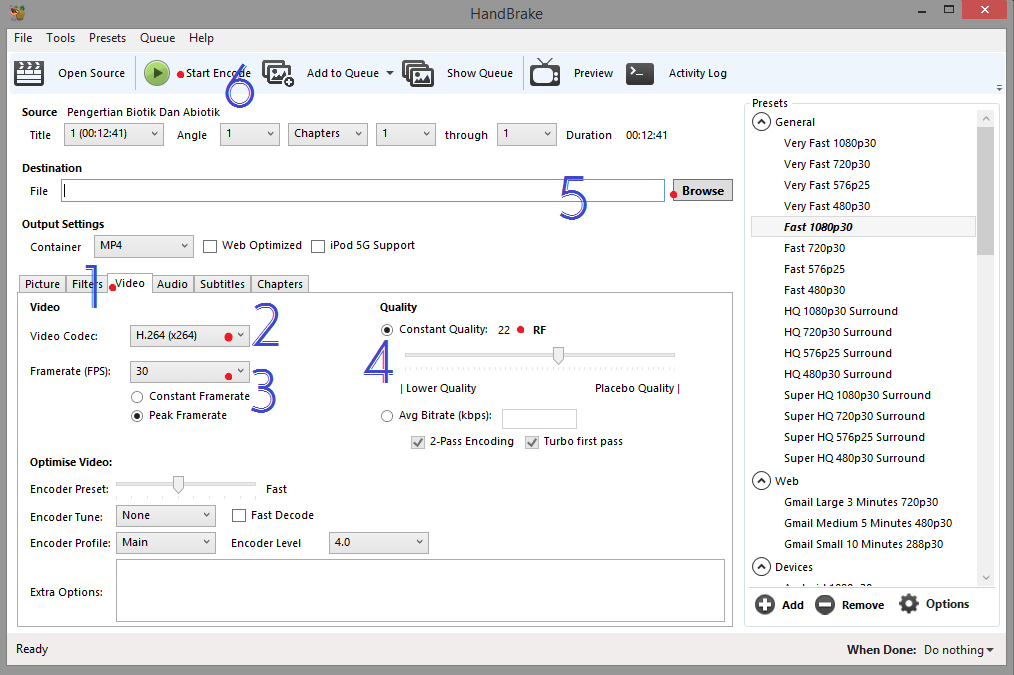Viewport: 1014px width, 675px height.
Task: Click the HandBrake app icon in title bar
Action: pos(17,12)
